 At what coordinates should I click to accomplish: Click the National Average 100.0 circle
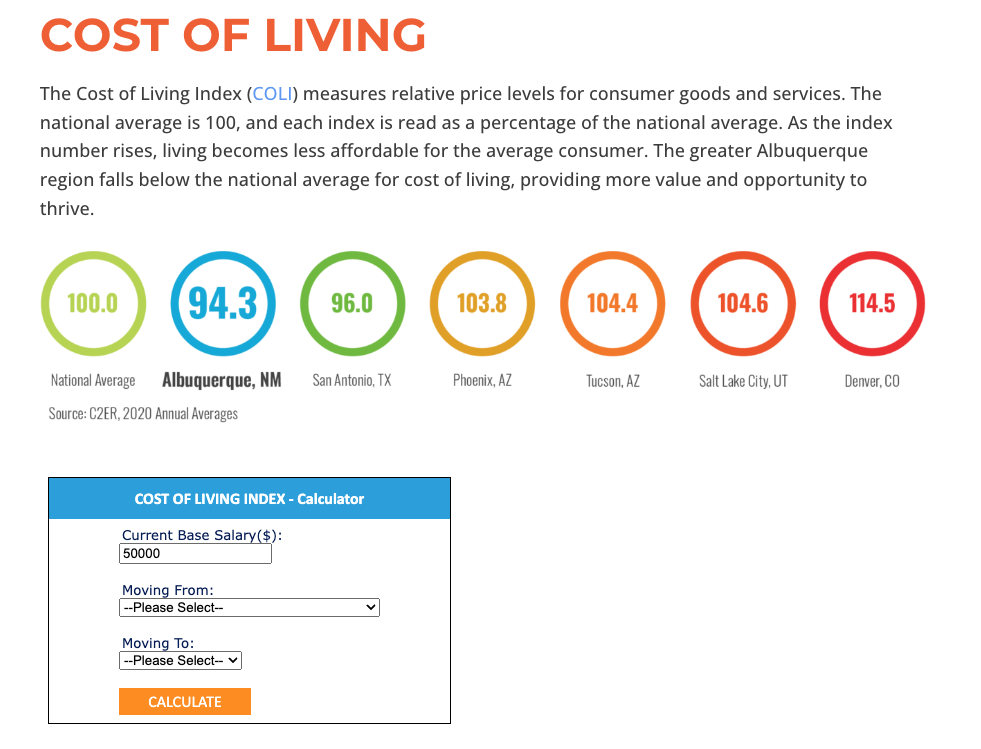point(93,303)
